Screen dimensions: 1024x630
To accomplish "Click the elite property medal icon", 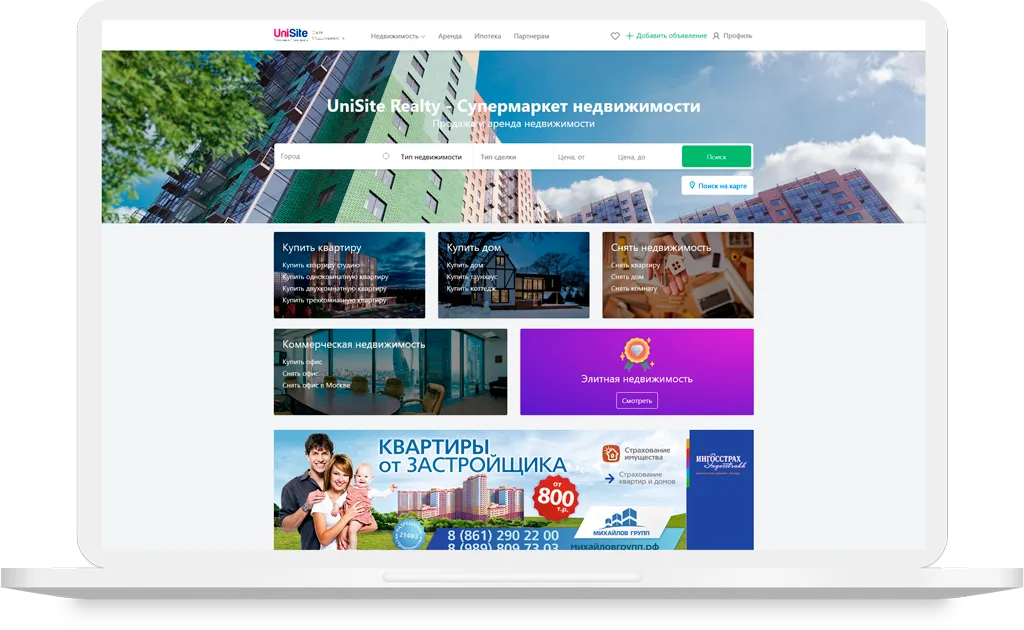I will [x=636, y=352].
